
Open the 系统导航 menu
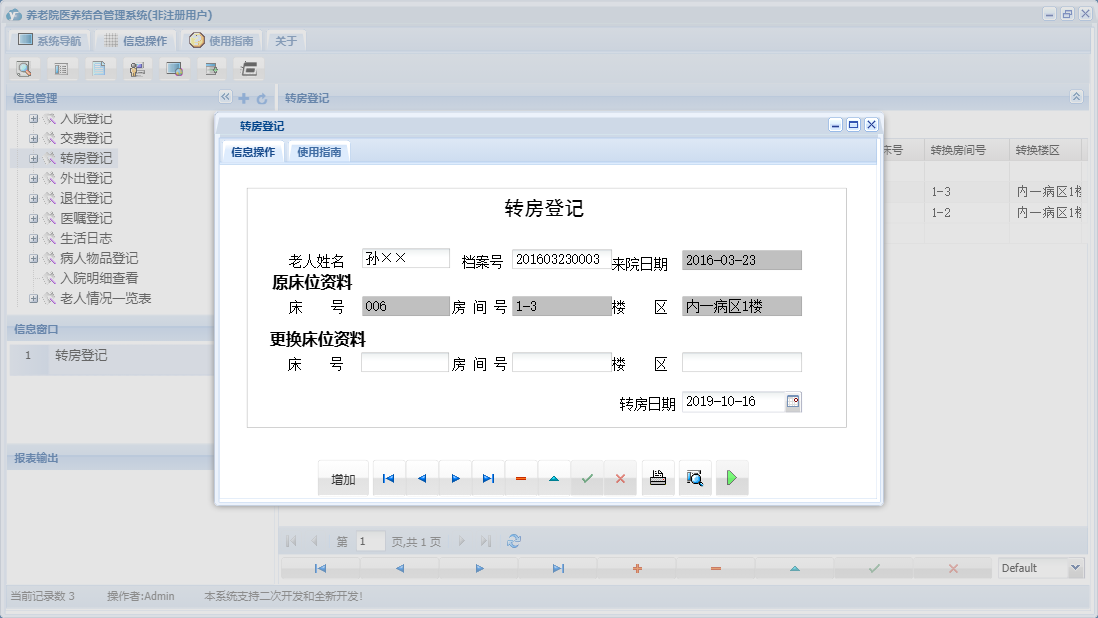point(48,40)
